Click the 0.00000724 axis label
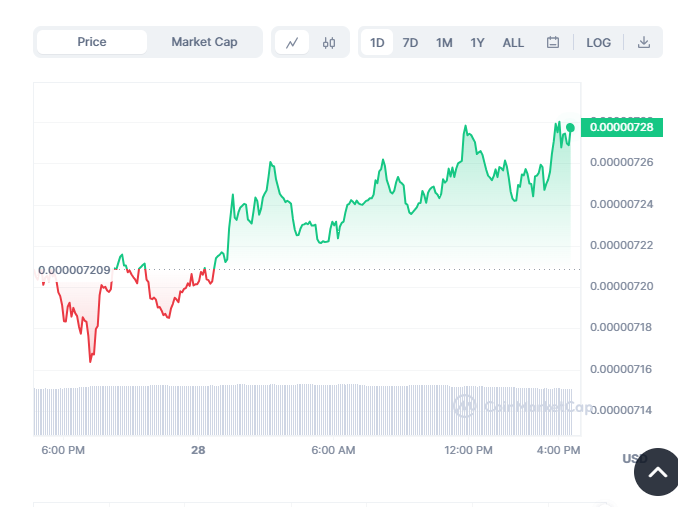Viewport: 678px width, 507px height. click(x=621, y=204)
